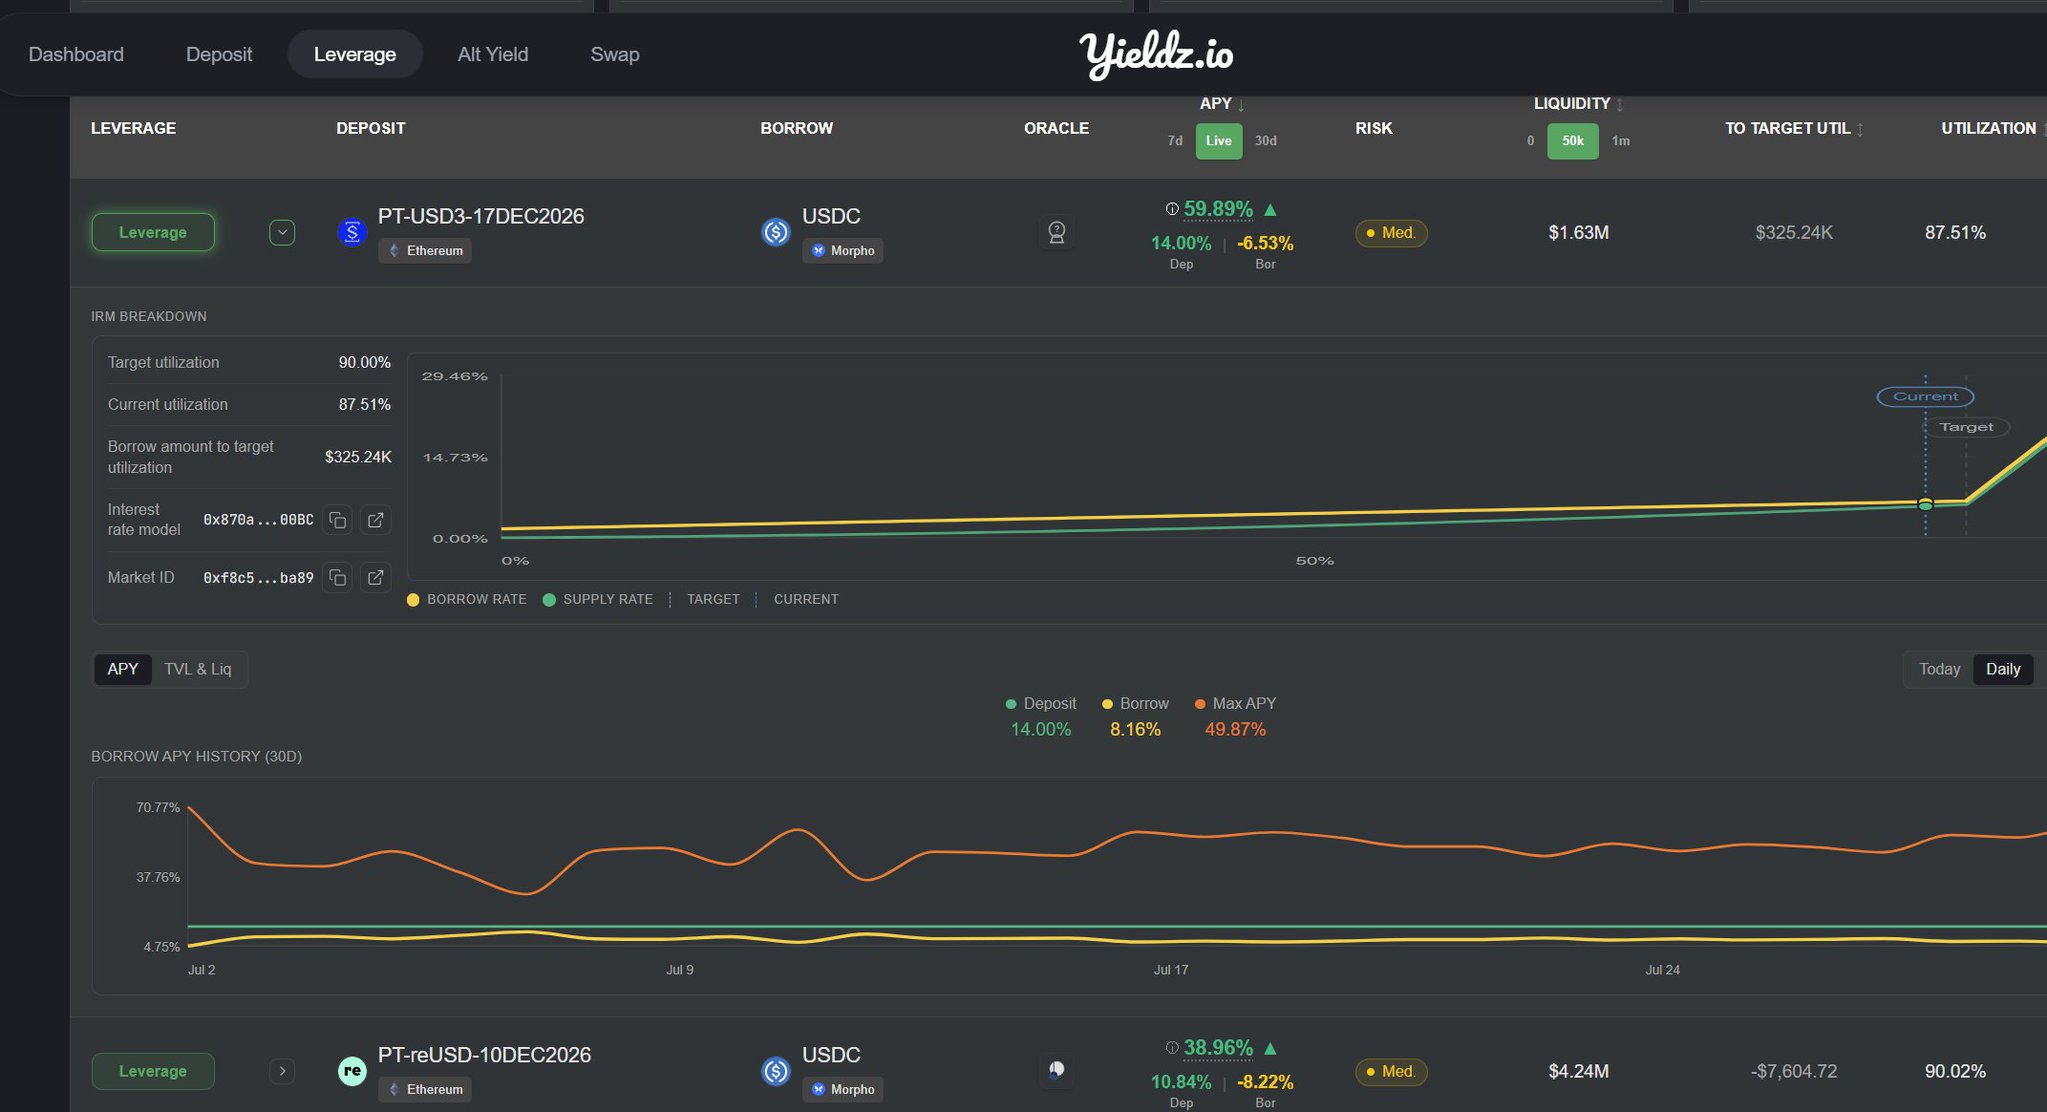Viewport: 2047px width, 1112px height.
Task: Set liquidity filter to 1m
Action: coord(1621,141)
